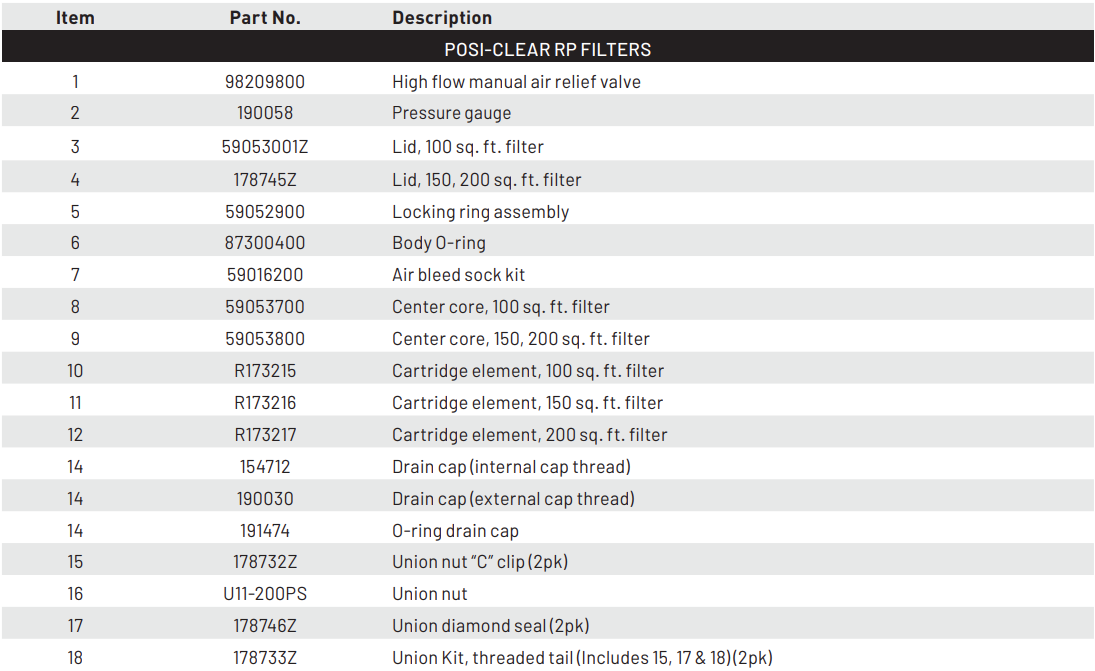Click the O-ring drain cap description
The image size is (1095, 671).
(x=455, y=531)
